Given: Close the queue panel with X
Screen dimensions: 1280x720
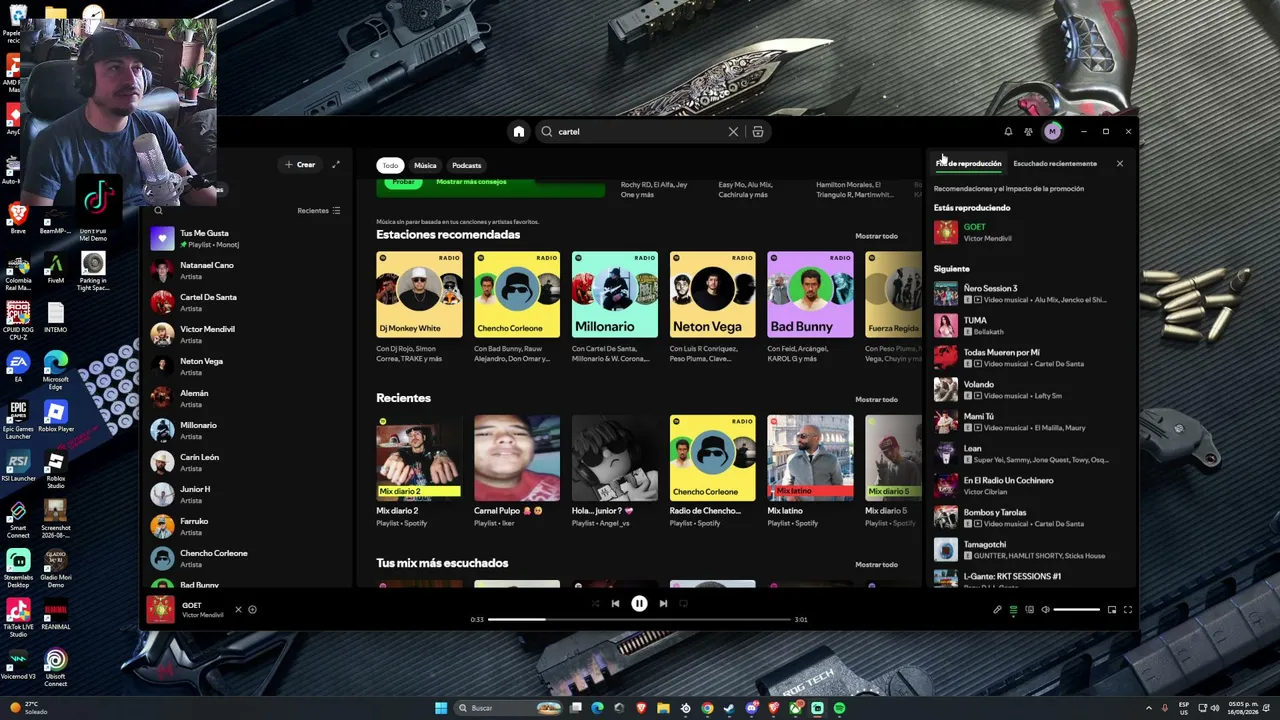Looking at the screenshot, I should (1119, 164).
